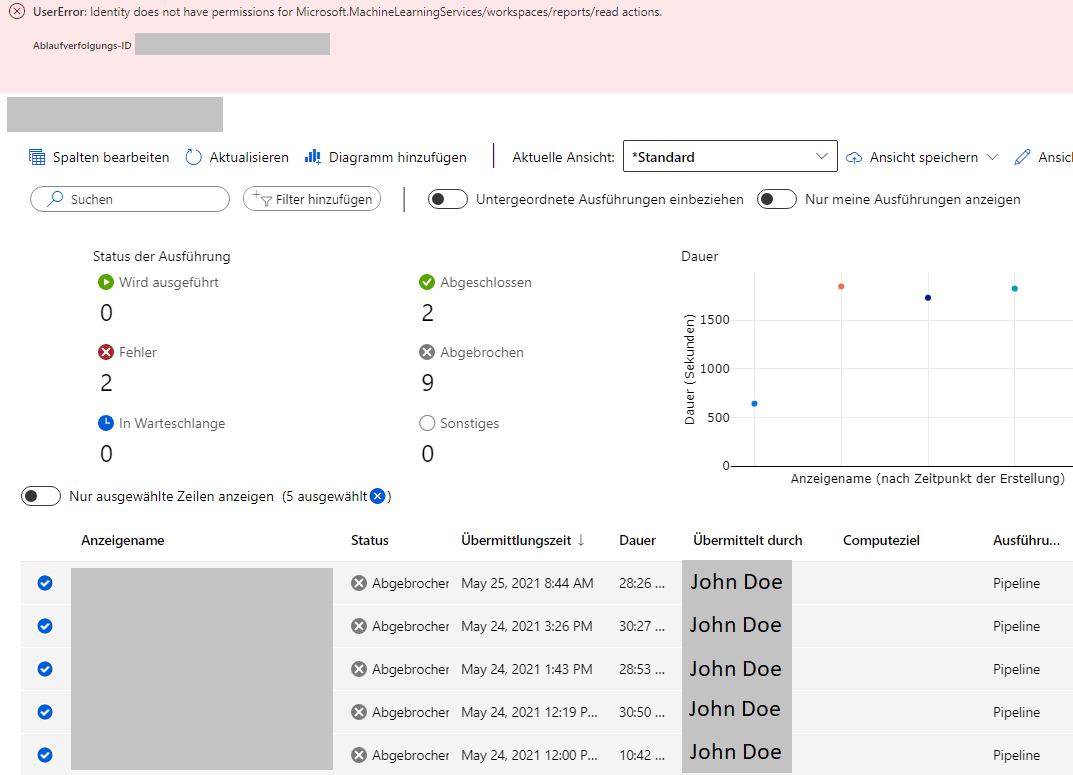Click the sort arrow beside Übermittlungszeit

point(581,540)
